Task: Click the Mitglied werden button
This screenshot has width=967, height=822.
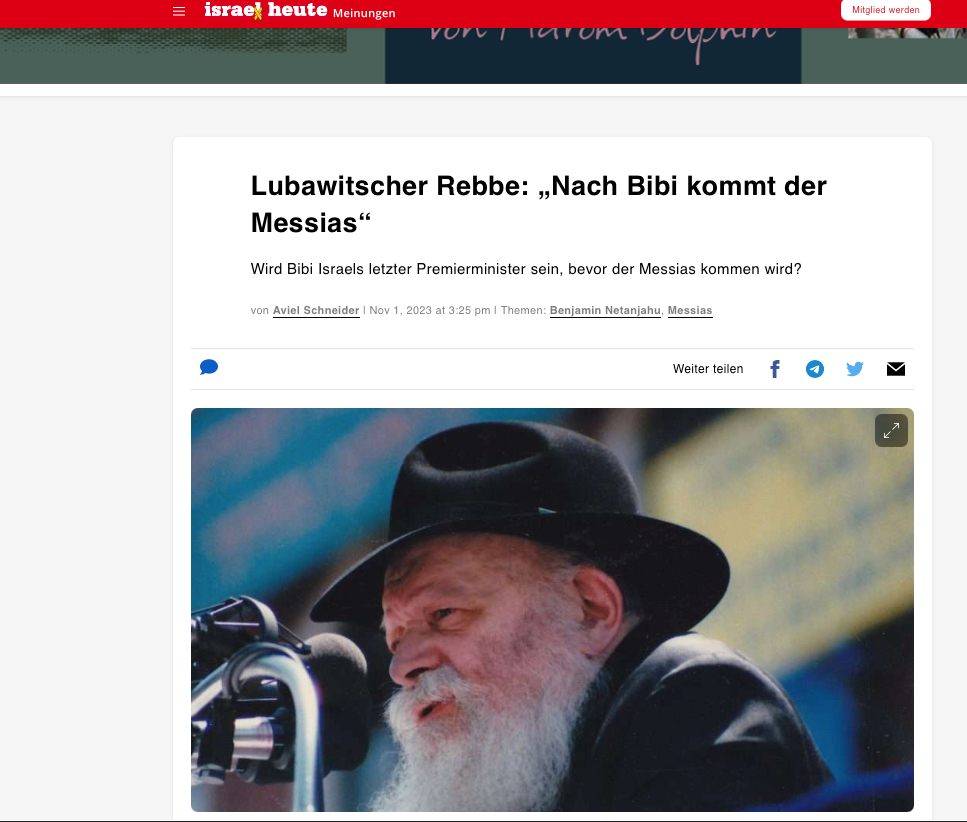Action: [x=886, y=10]
